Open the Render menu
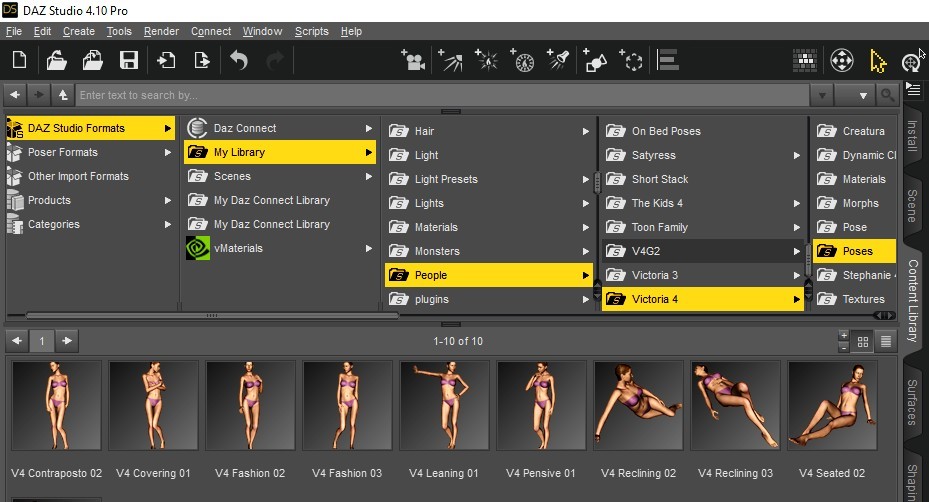Viewport: 929px width, 502px height. [x=161, y=31]
